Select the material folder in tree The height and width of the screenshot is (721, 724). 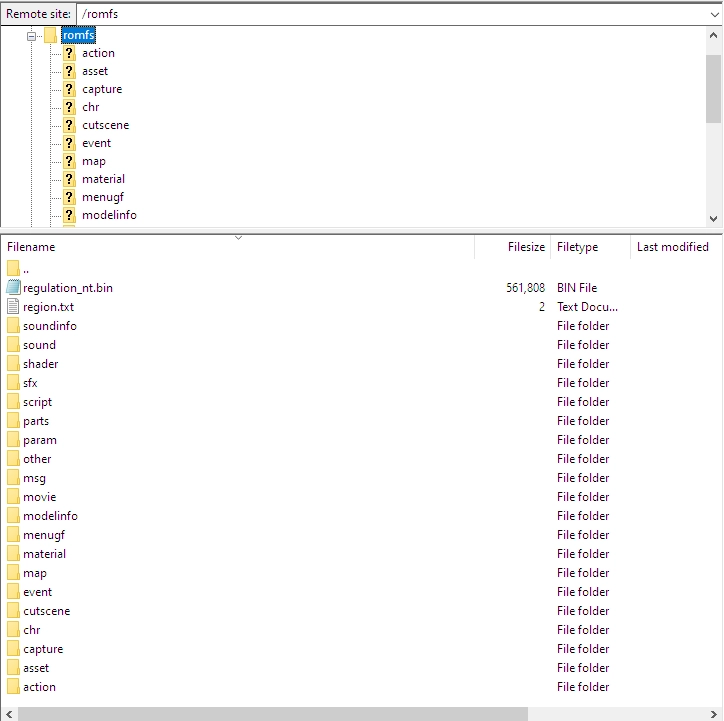[103, 180]
